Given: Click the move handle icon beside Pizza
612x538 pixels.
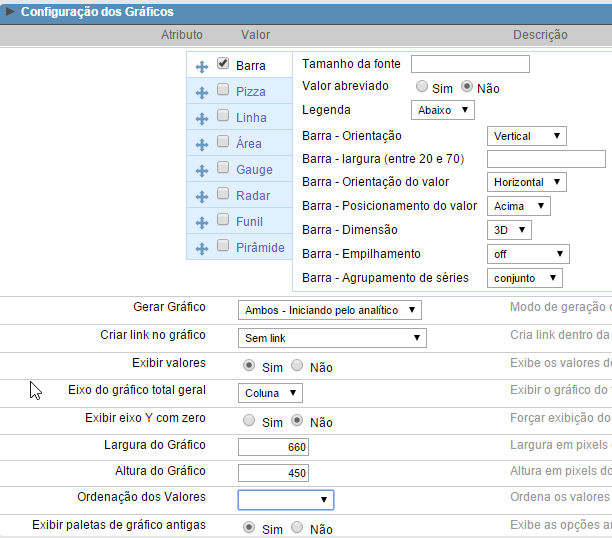Looking at the screenshot, I should click(x=202, y=92).
